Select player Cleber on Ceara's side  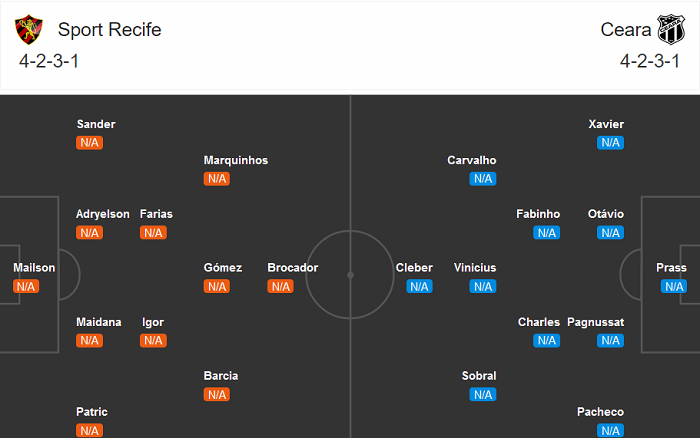414,268
